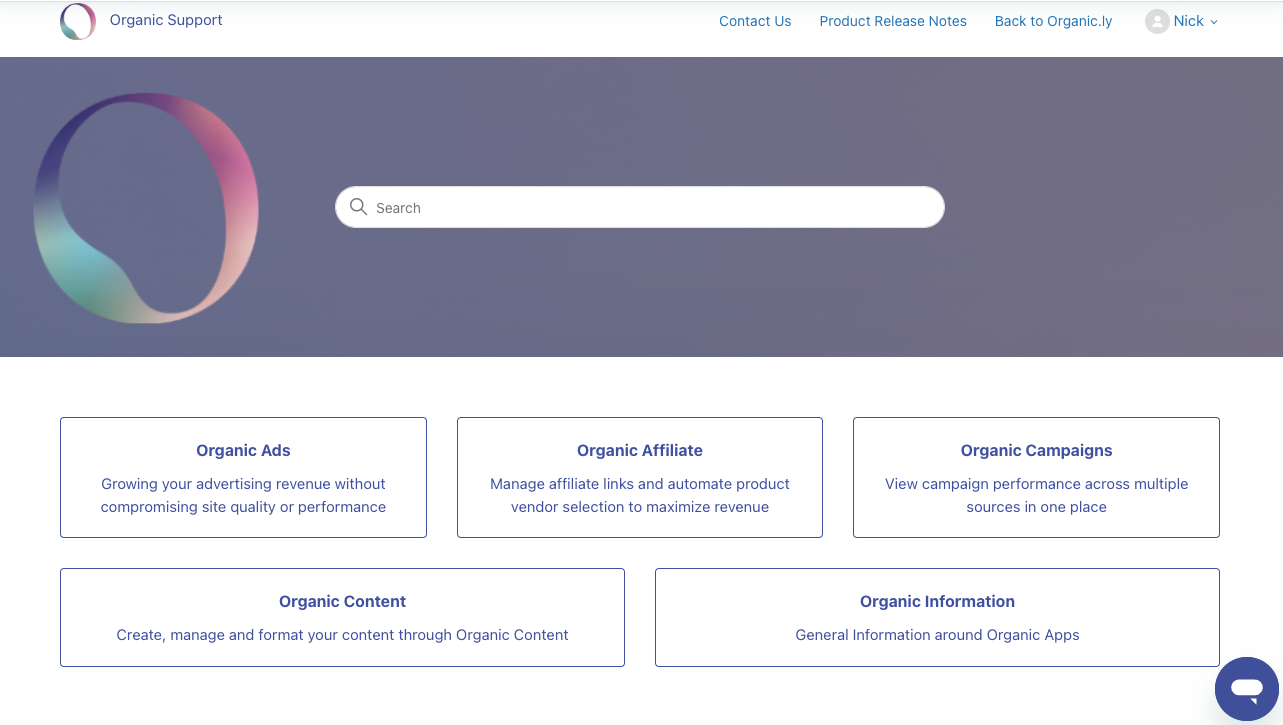Screen dimensions: 1283x725
Task: Click the Nick username text
Action: [x=1188, y=21]
